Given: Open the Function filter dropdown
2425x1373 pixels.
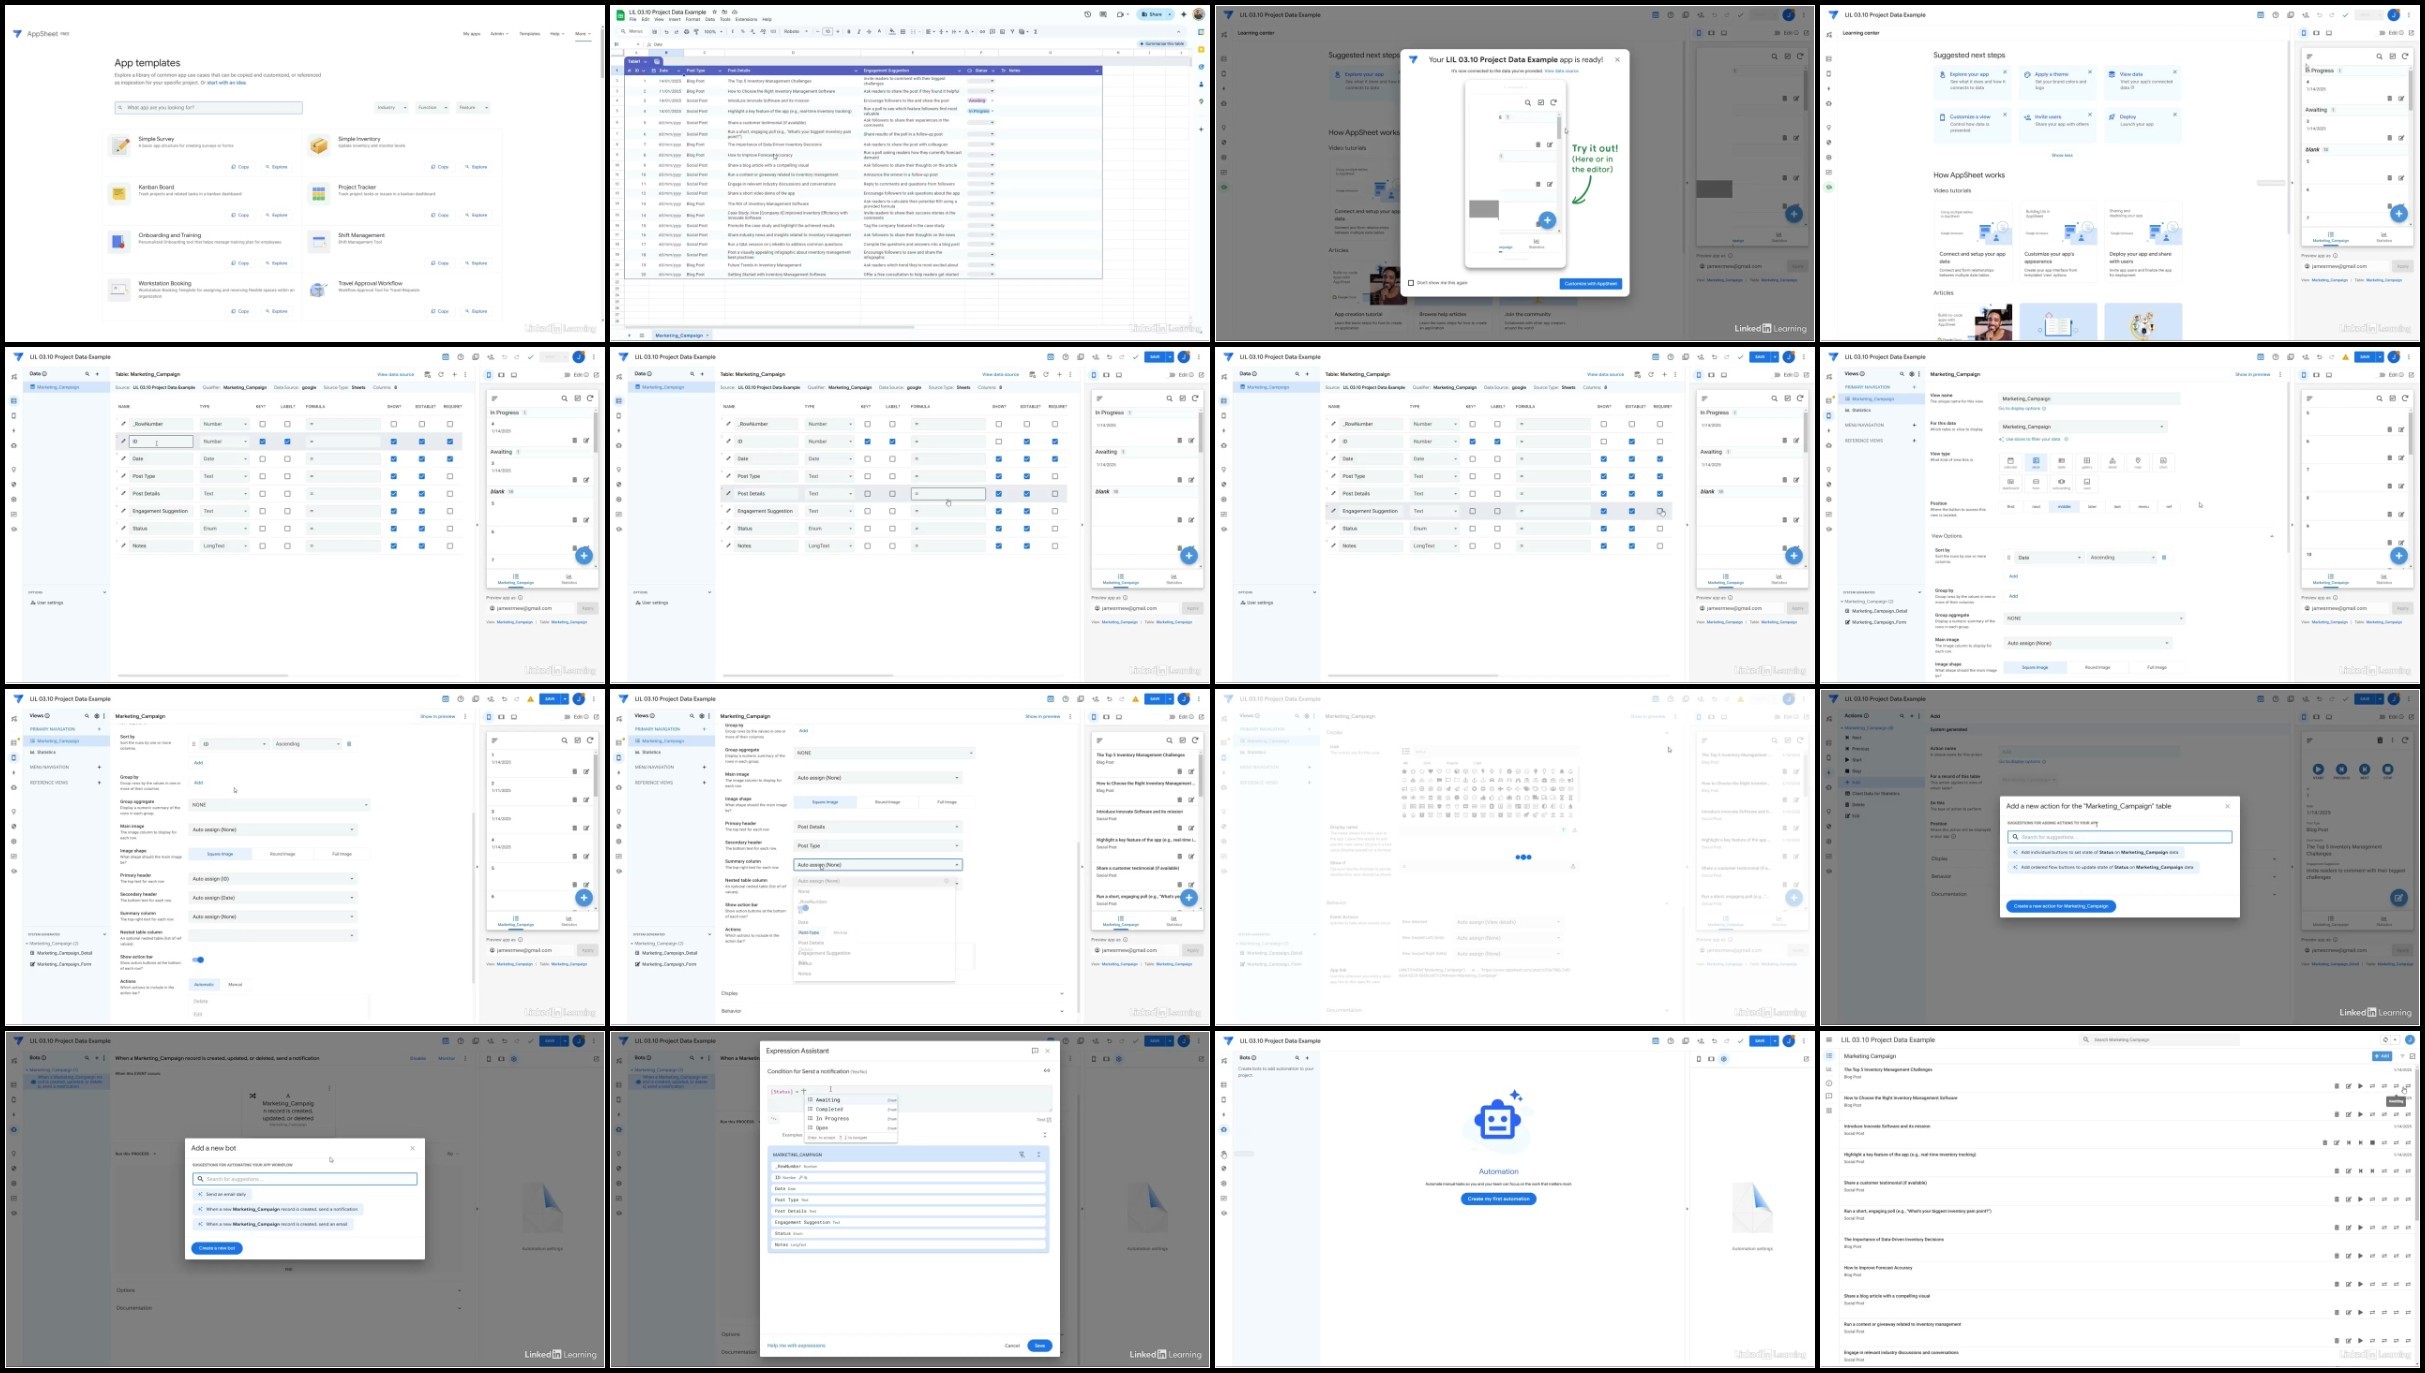Looking at the screenshot, I should [x=432, y=108].
